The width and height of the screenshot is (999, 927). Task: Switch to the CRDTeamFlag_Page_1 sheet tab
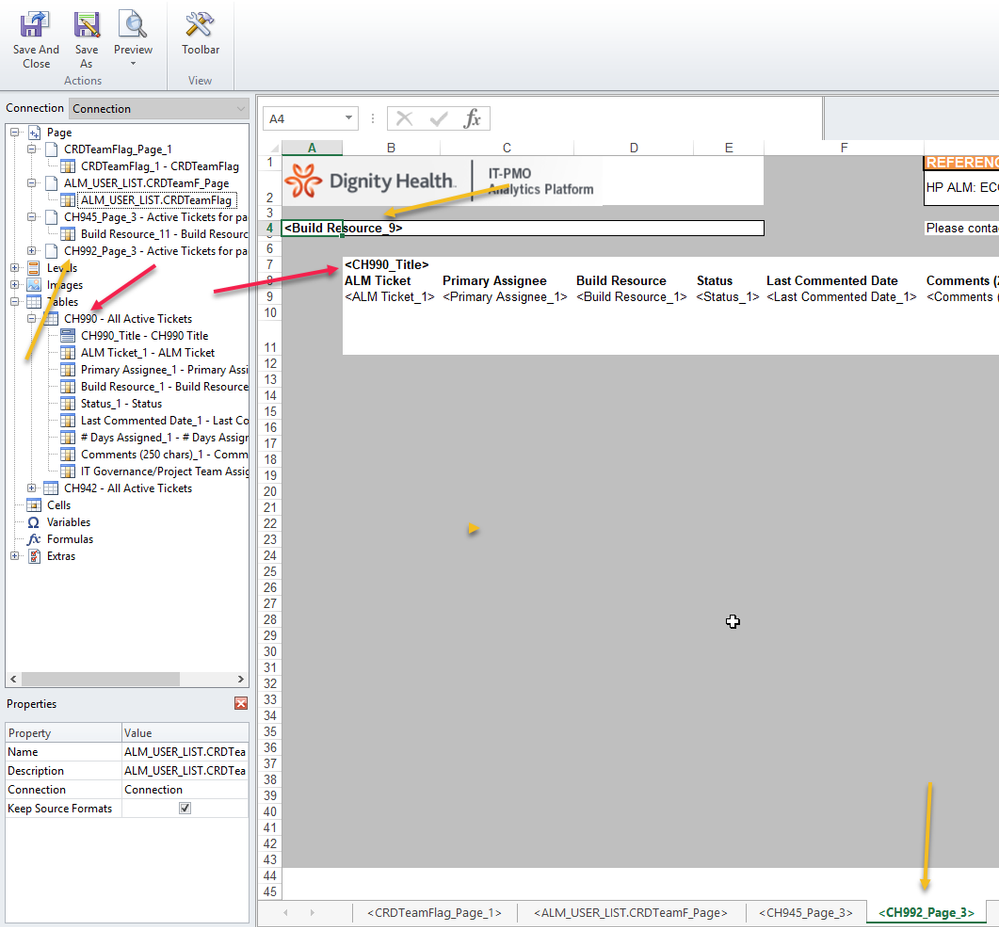tap(434, 913)
